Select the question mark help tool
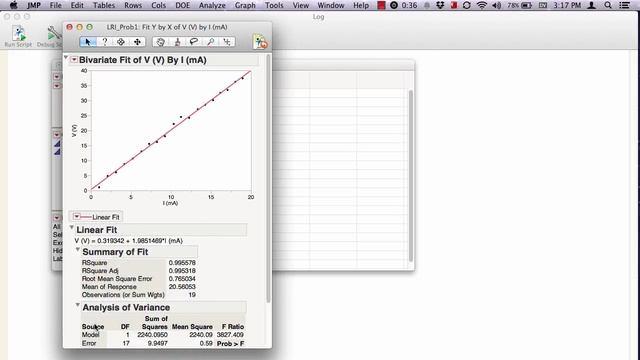Screen dimensions: 640x360 click(x=104, y=42)
